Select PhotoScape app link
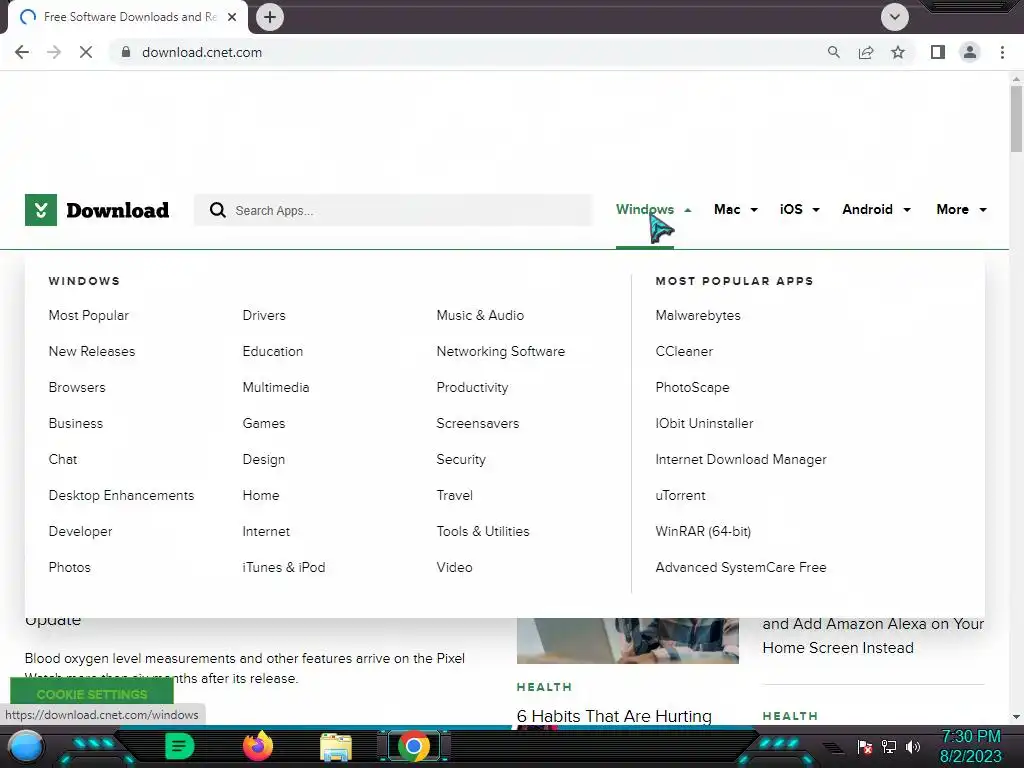 pyautogui.click(x=692, y=387)
